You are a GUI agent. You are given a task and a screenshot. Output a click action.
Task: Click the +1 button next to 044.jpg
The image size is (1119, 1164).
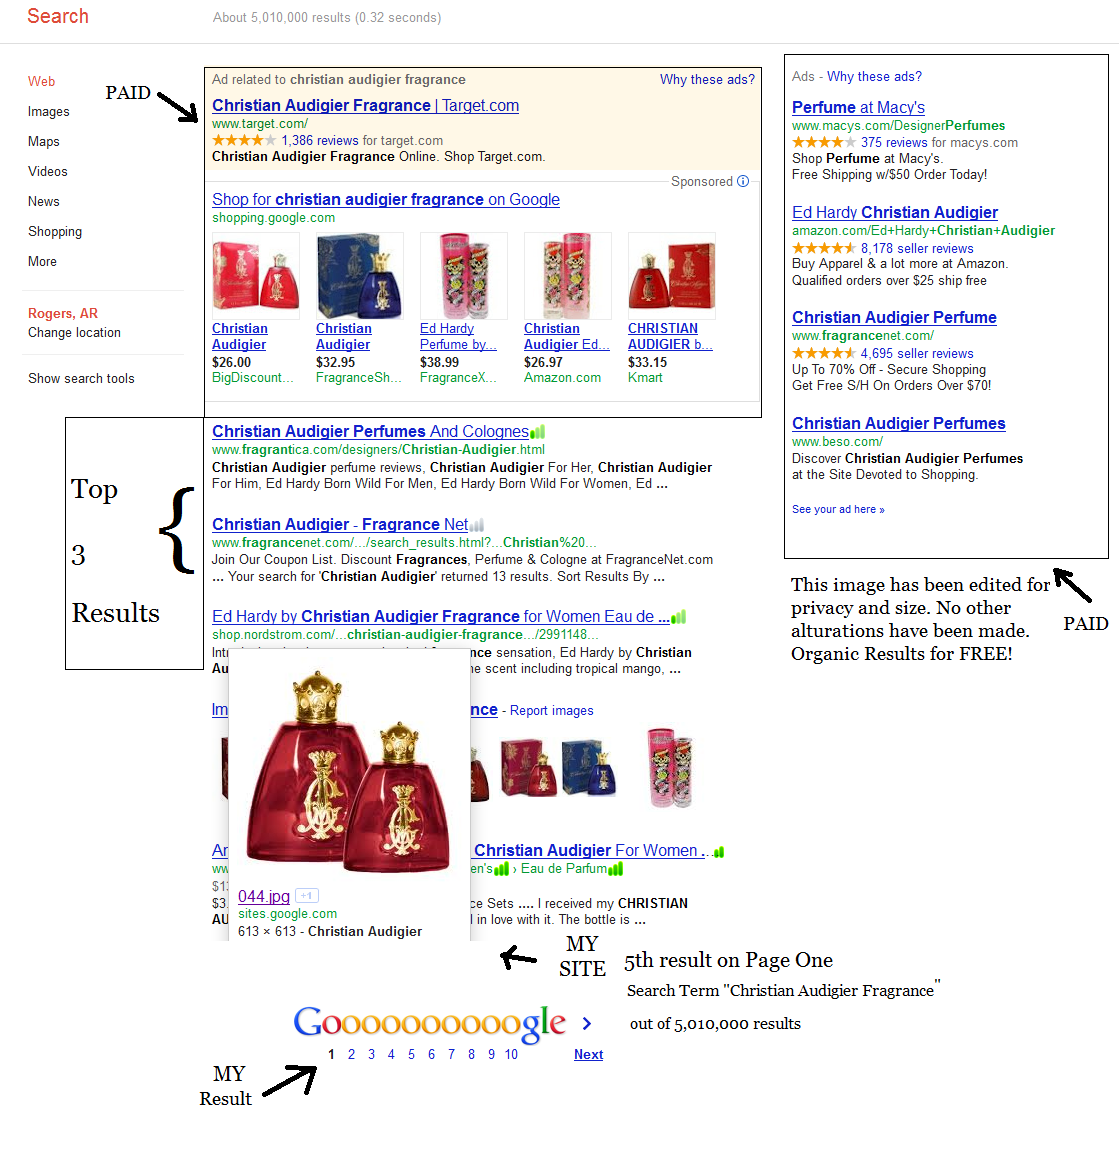point(307,896)
